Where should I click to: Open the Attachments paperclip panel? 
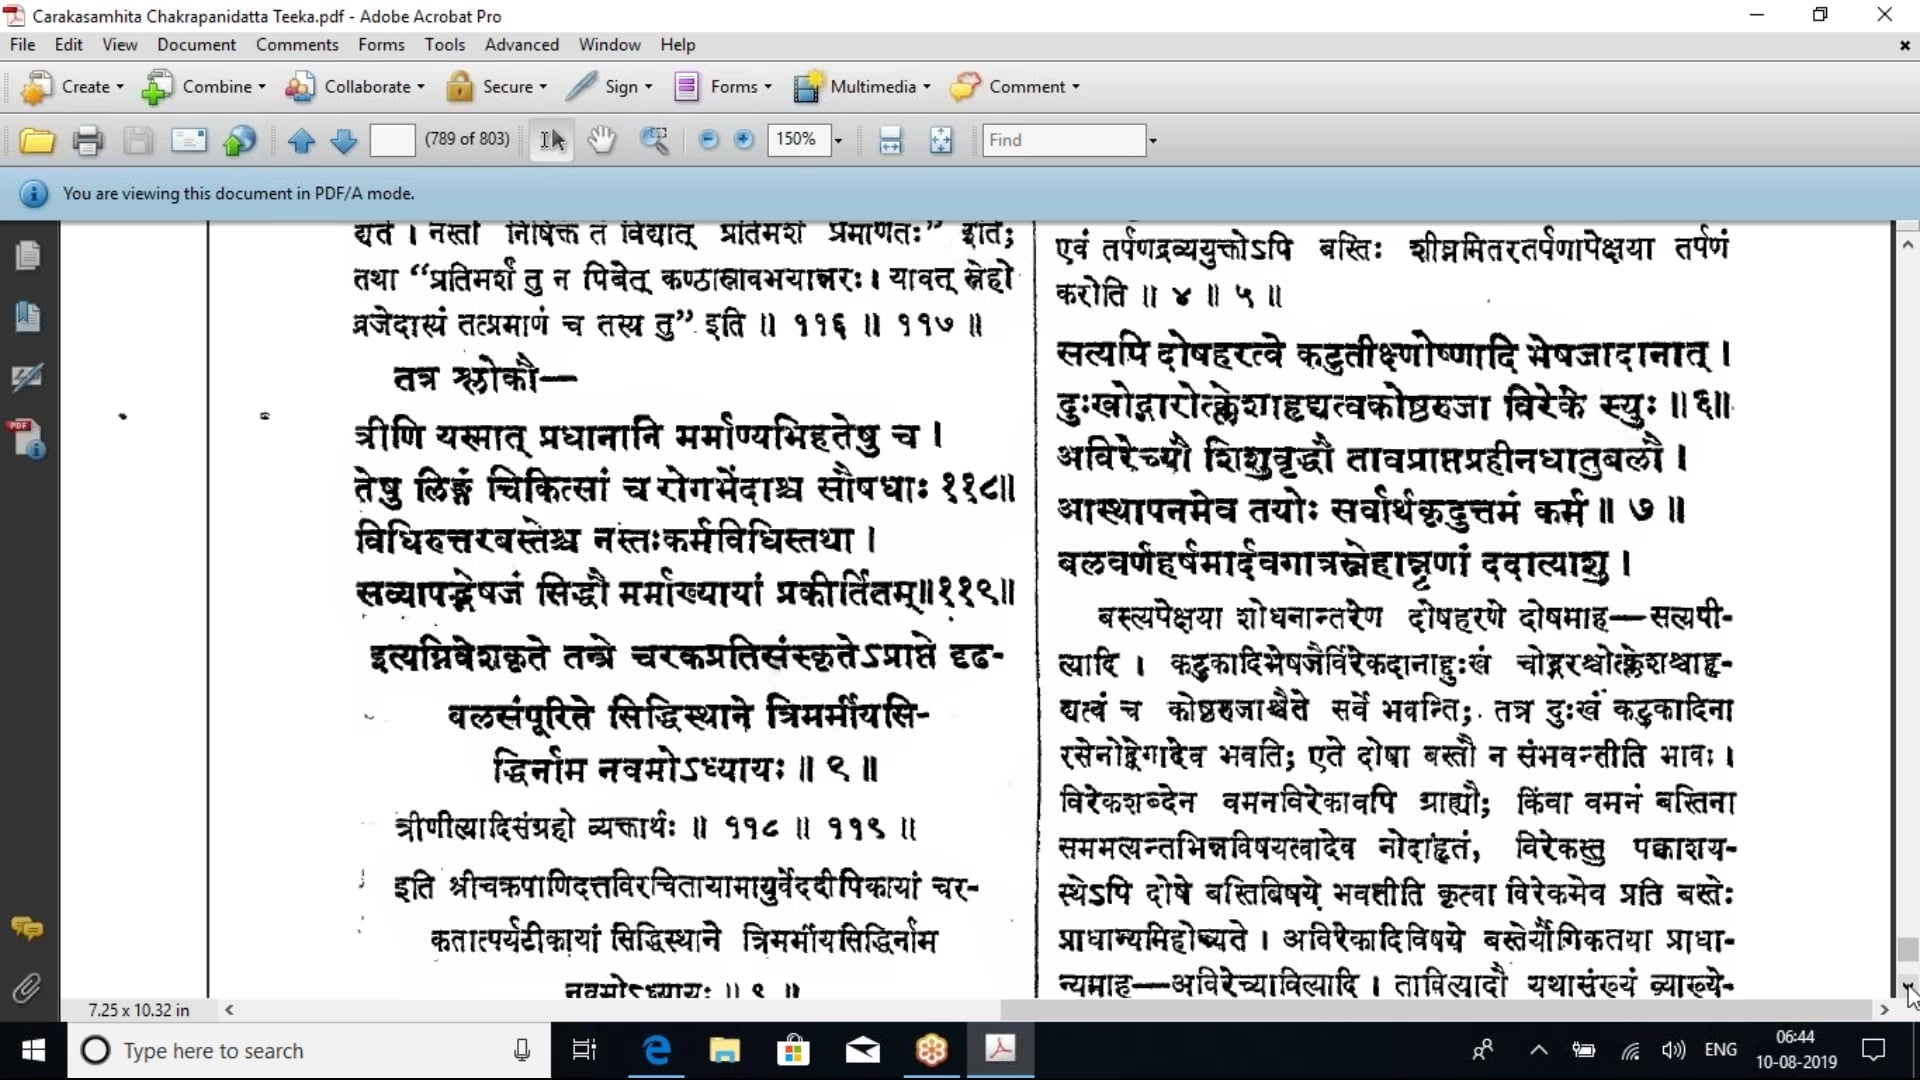click(x=27, y=988)
